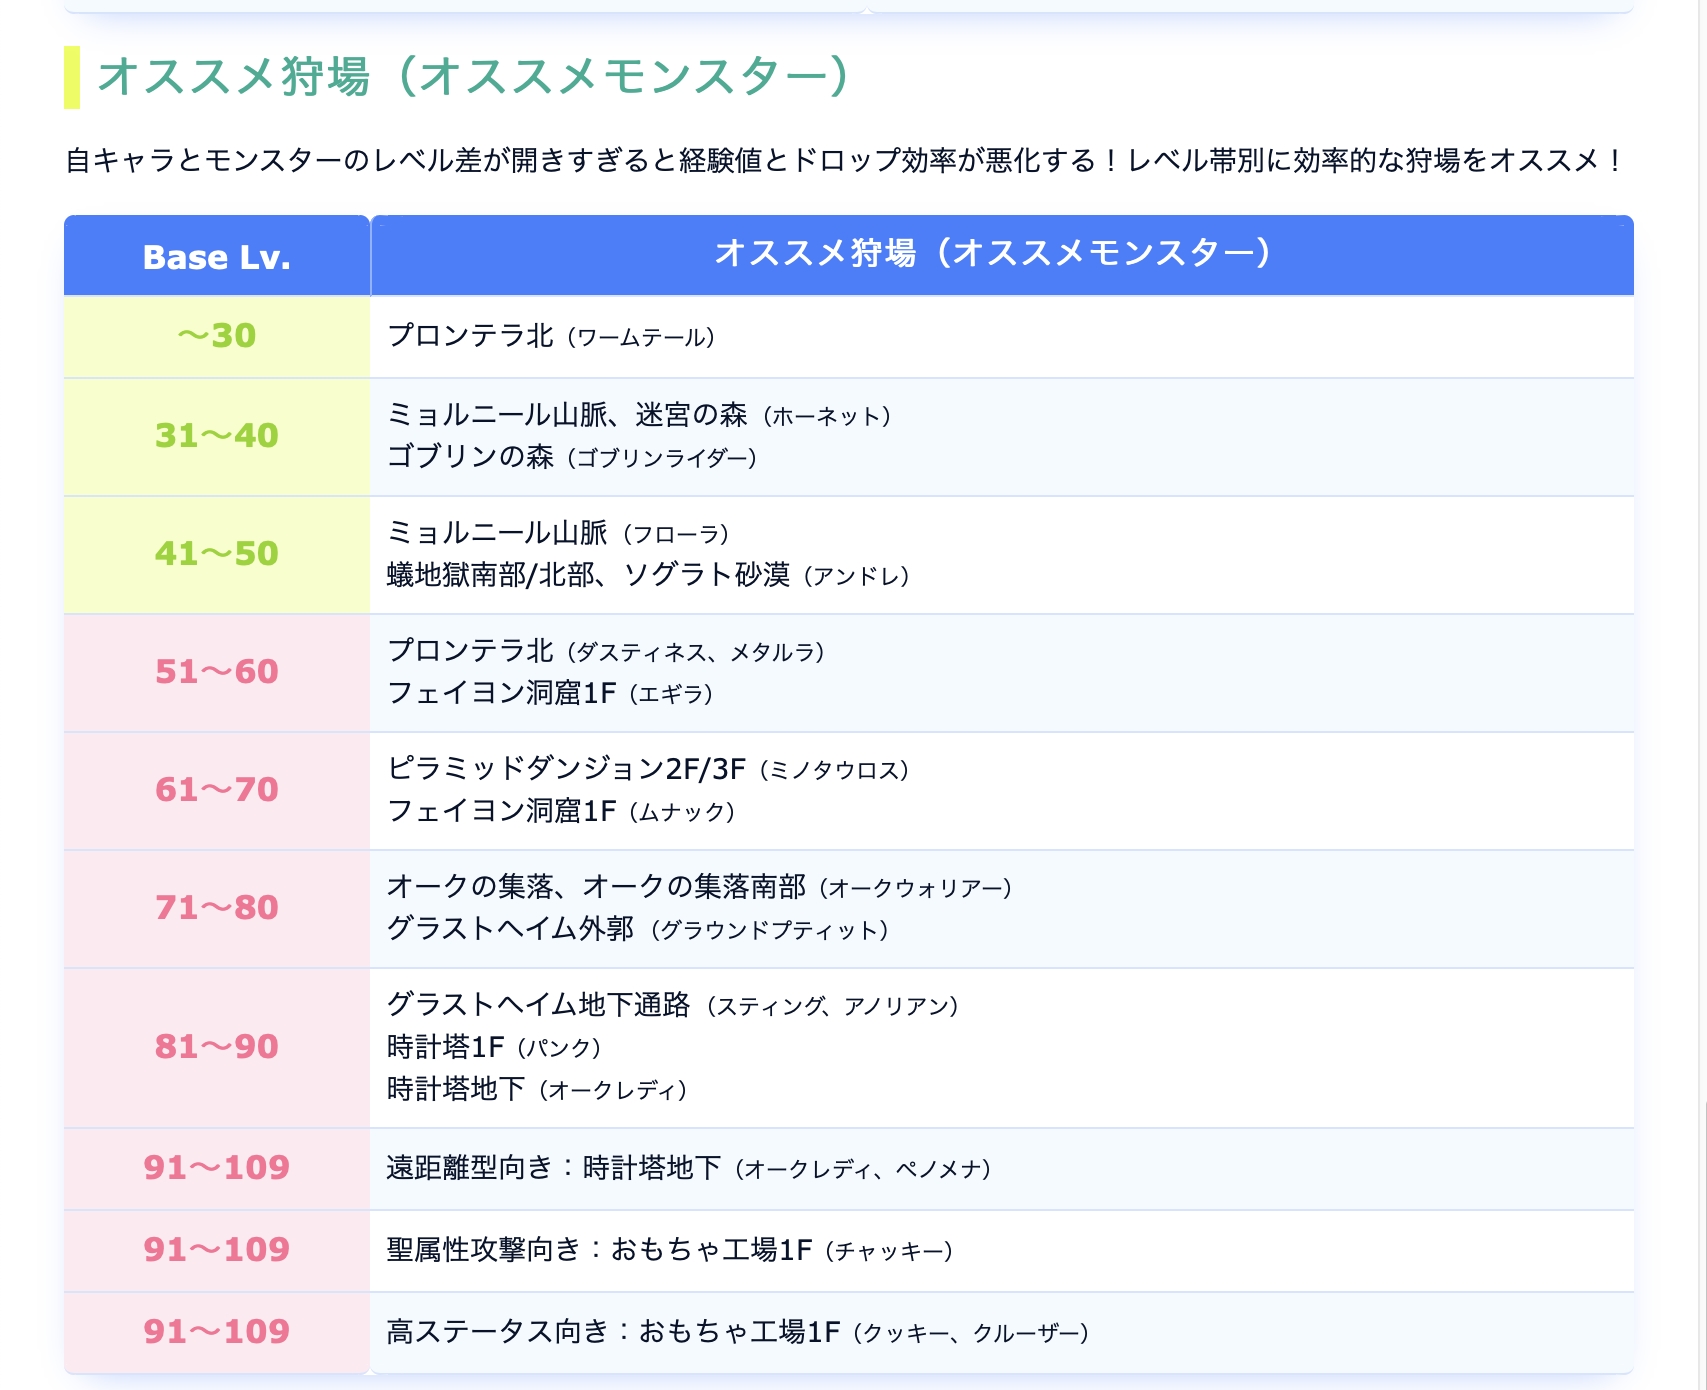Click the ピラミッドダンジョン2F/3F (ミノタウロス) line
The image size is (1707, 1390).
click(x=648, y=769)
